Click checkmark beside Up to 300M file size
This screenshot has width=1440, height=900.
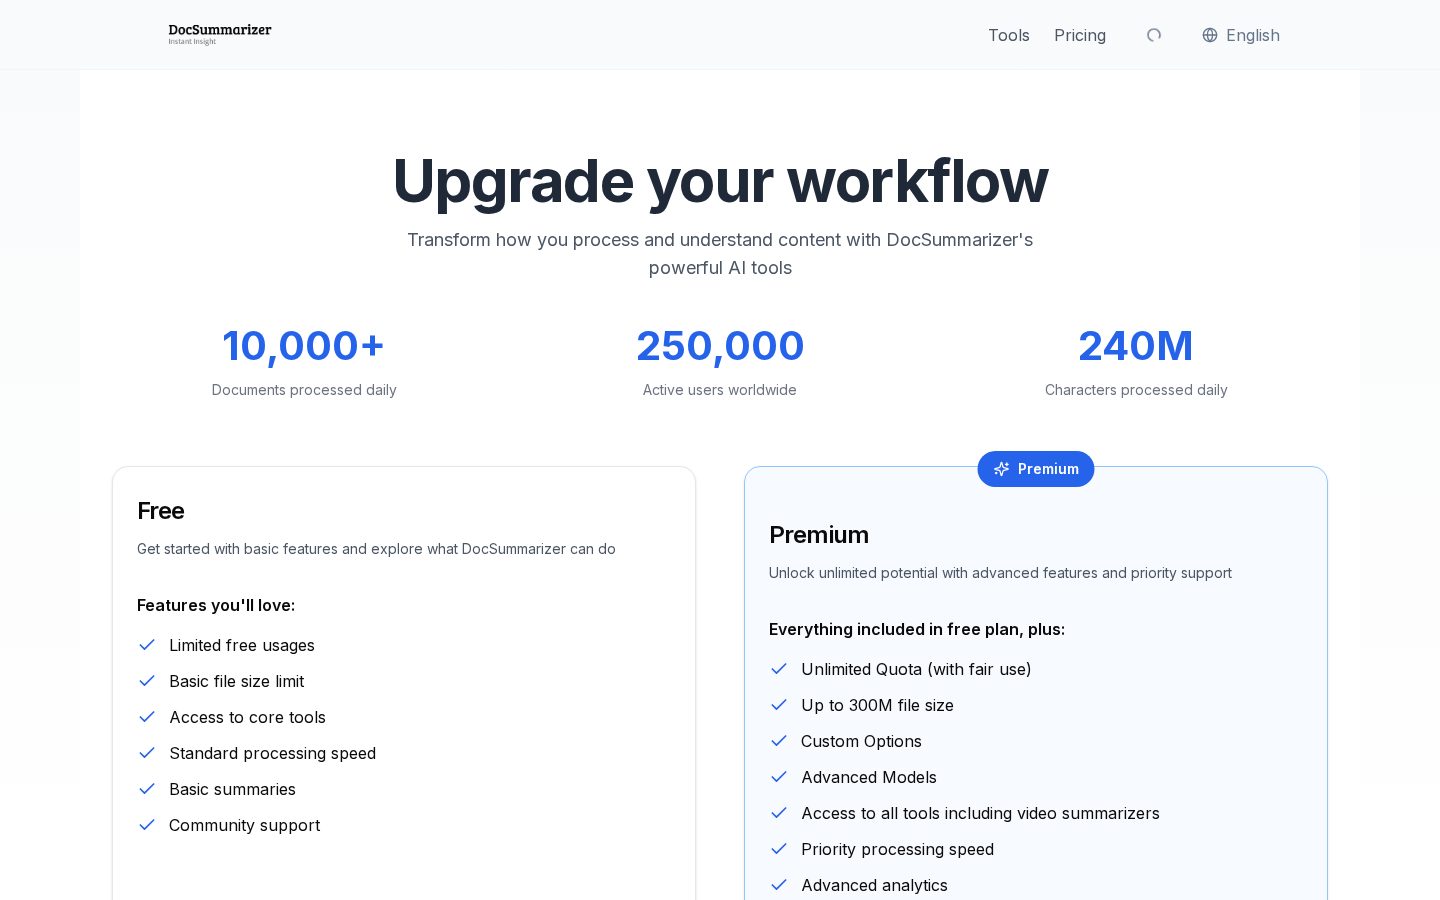pyautogui.click(x=779, y=705)
